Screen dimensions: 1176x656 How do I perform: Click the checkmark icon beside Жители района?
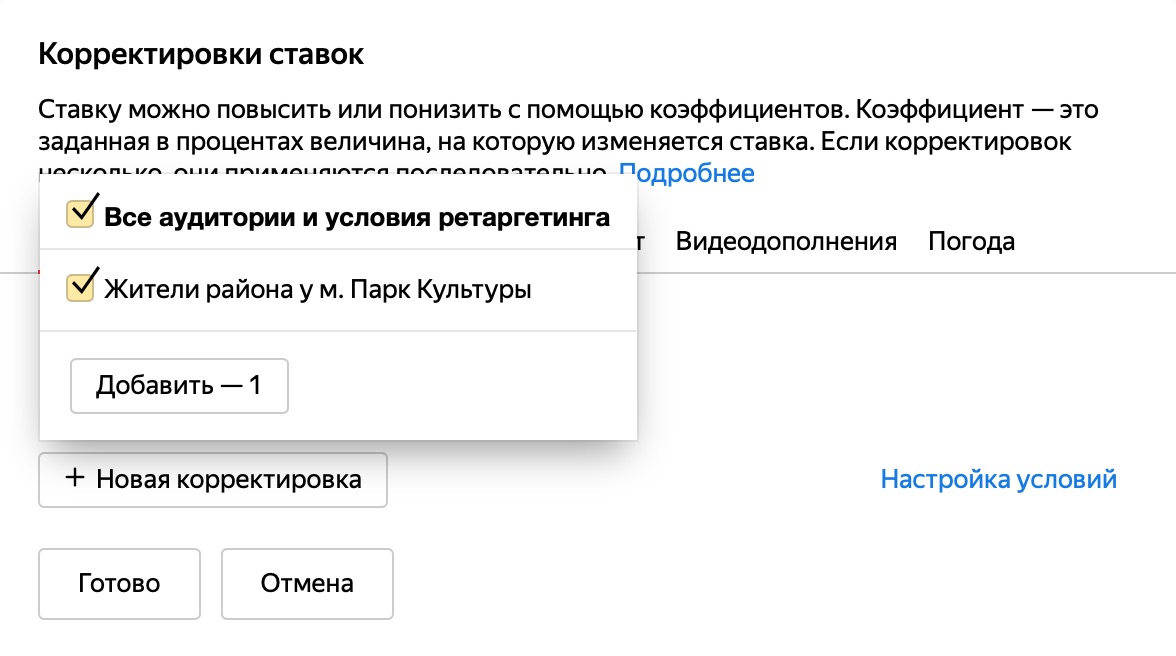pyautogui.click(x=83, y=283)
